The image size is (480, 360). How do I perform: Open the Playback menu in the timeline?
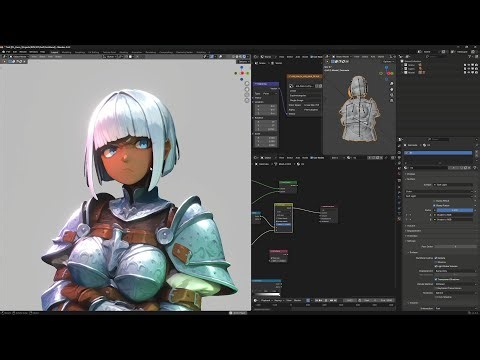(266, 300)
